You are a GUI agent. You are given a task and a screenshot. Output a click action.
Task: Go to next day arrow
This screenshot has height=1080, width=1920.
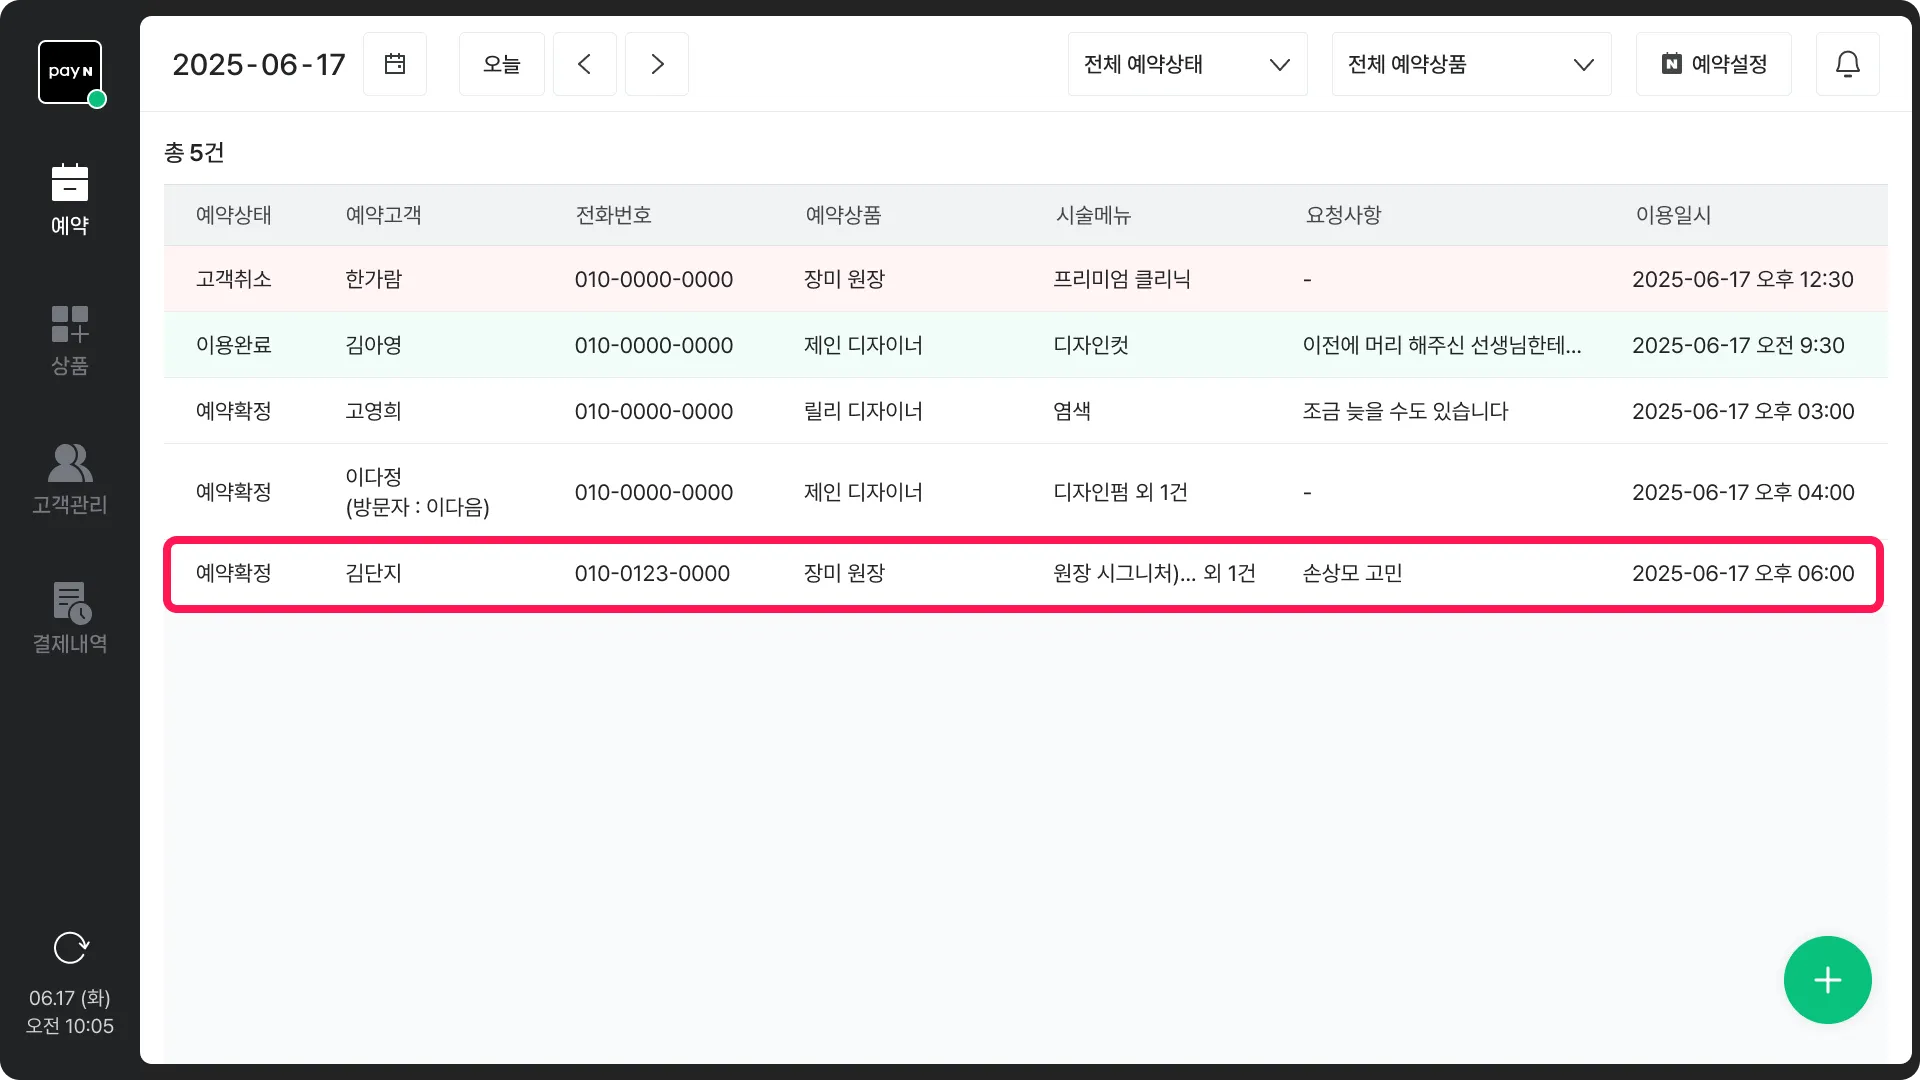pos(657,64)
